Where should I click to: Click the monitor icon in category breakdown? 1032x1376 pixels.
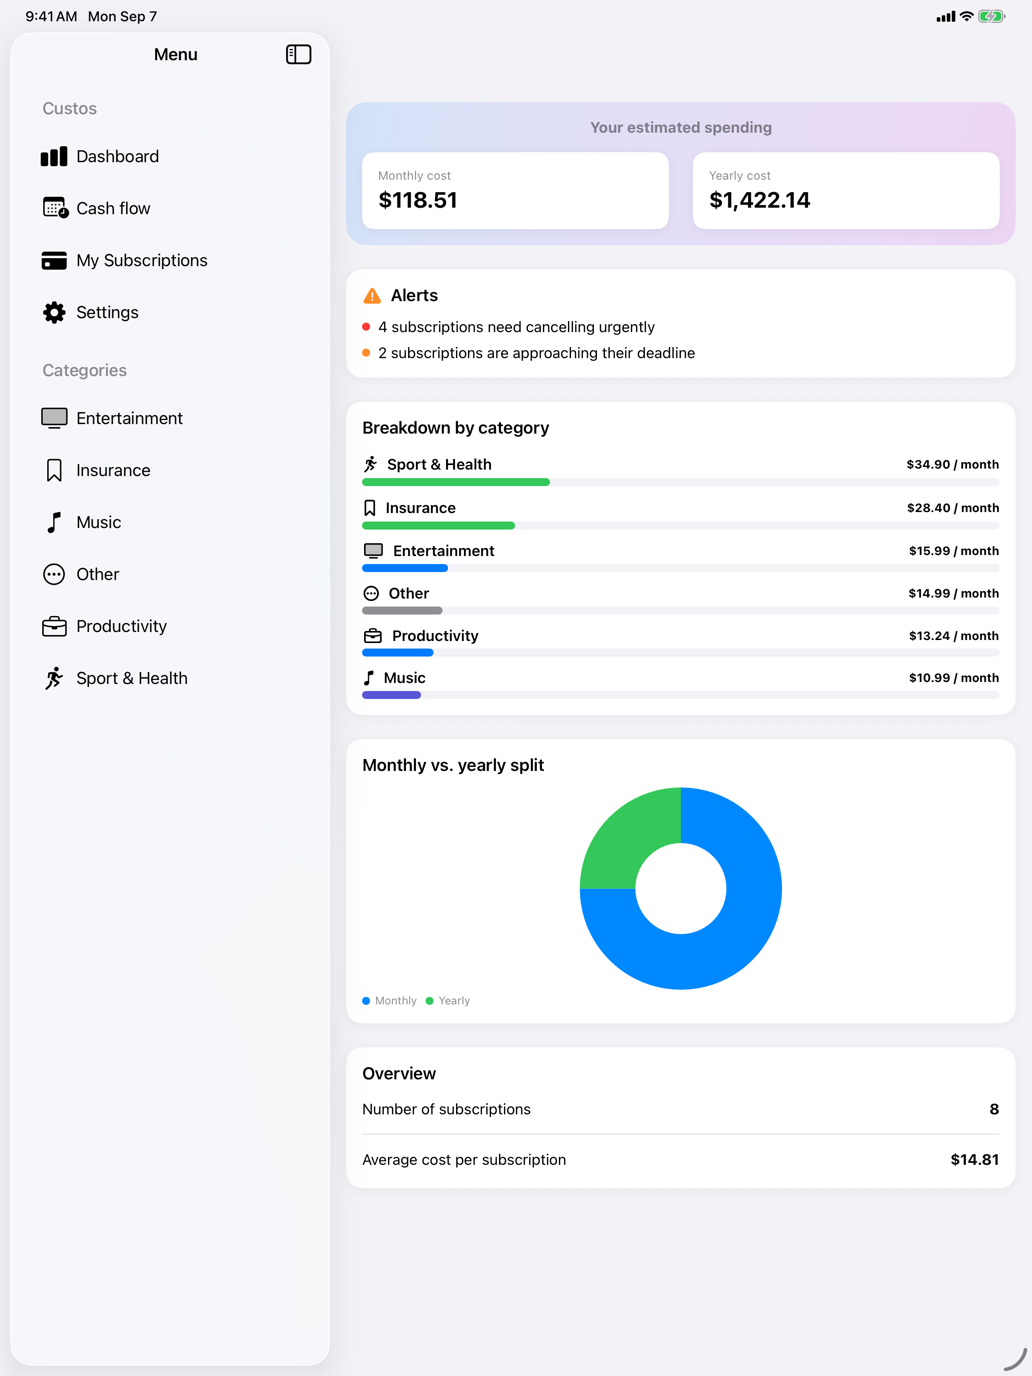click(373, 551)
